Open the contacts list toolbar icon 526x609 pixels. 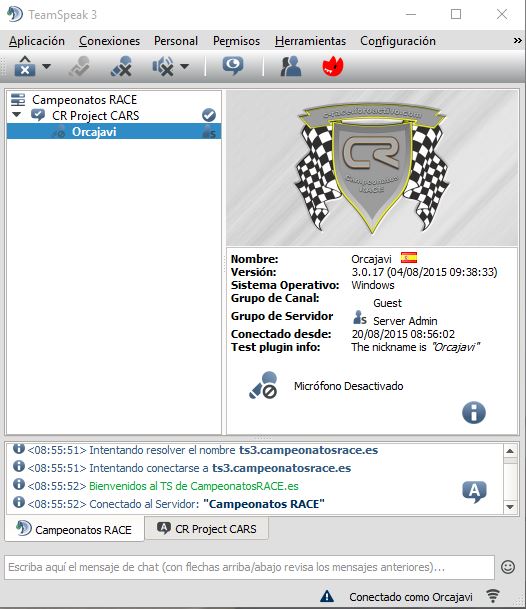click(291, 66)
